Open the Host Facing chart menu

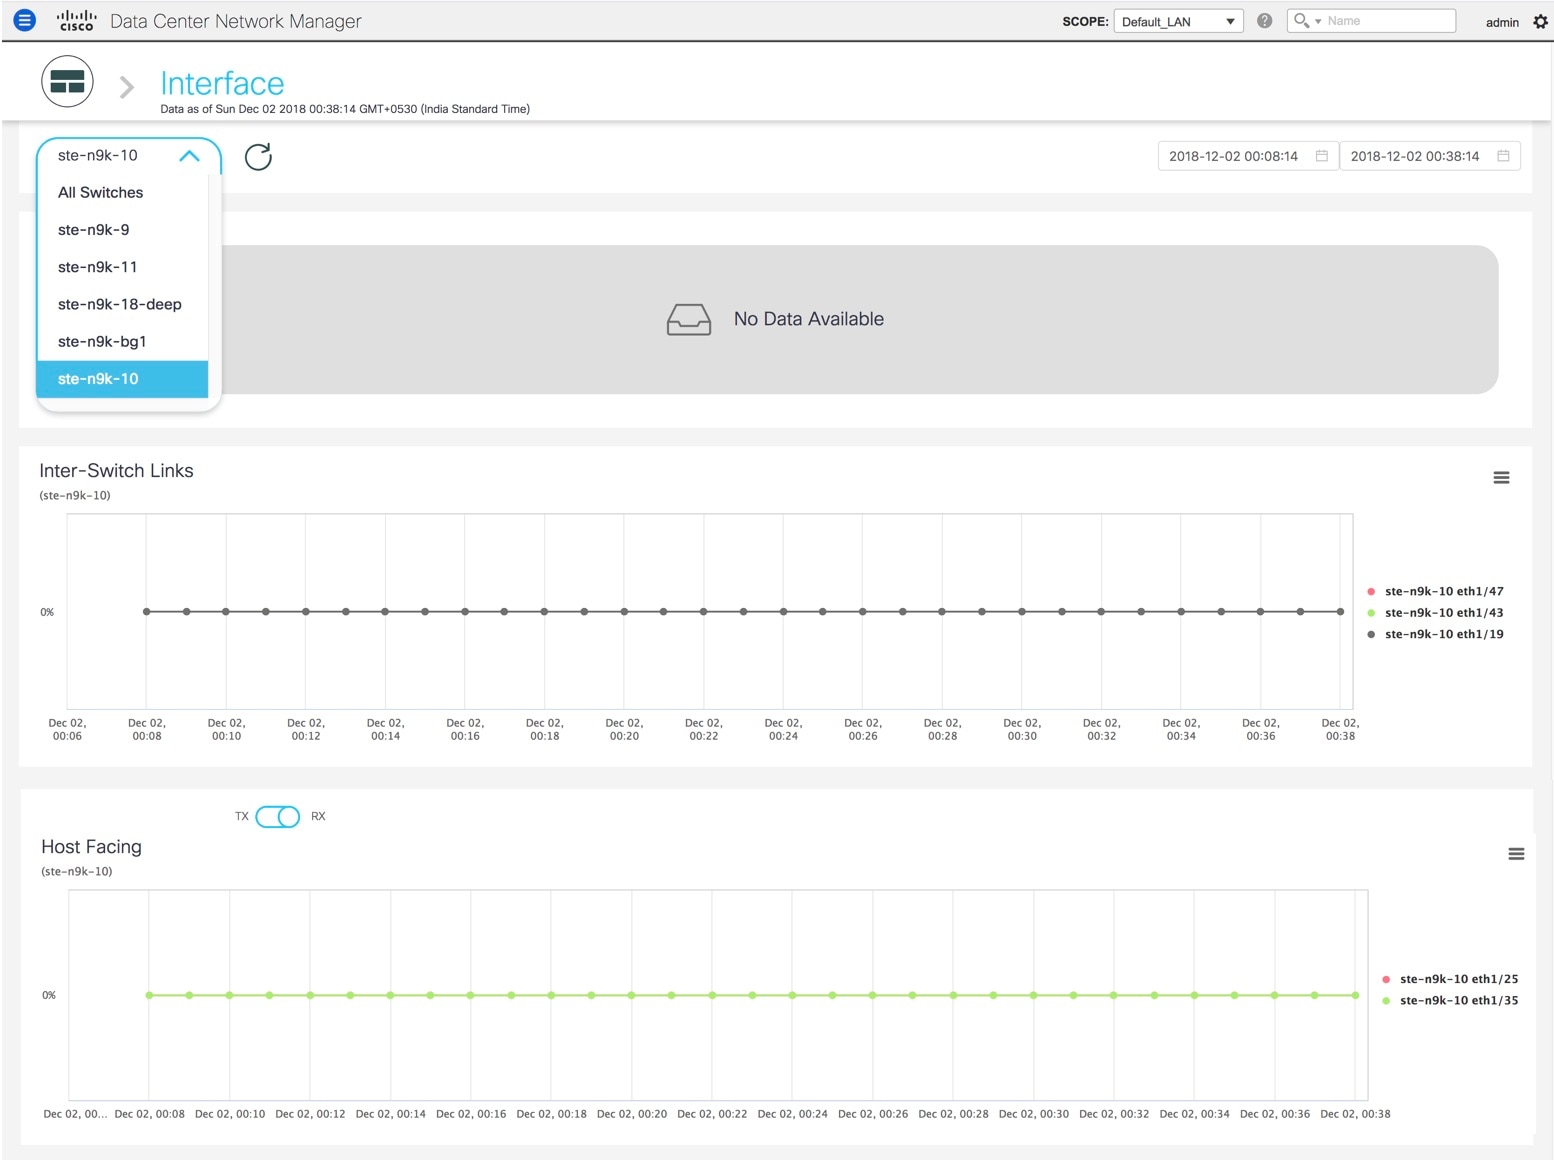click(x=1516, y=854)
